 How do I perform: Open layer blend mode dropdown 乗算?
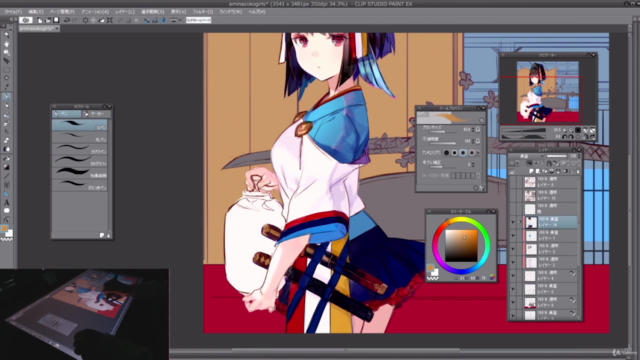(526, 156)
